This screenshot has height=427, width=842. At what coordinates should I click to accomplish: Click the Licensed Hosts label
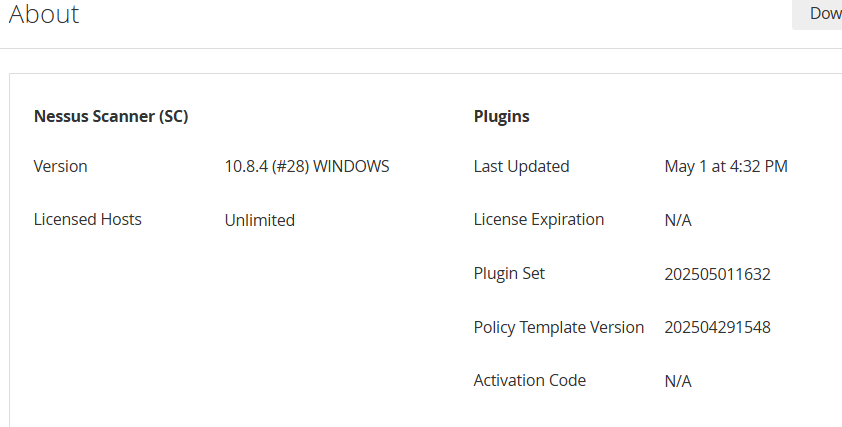(x=88, y=219)
